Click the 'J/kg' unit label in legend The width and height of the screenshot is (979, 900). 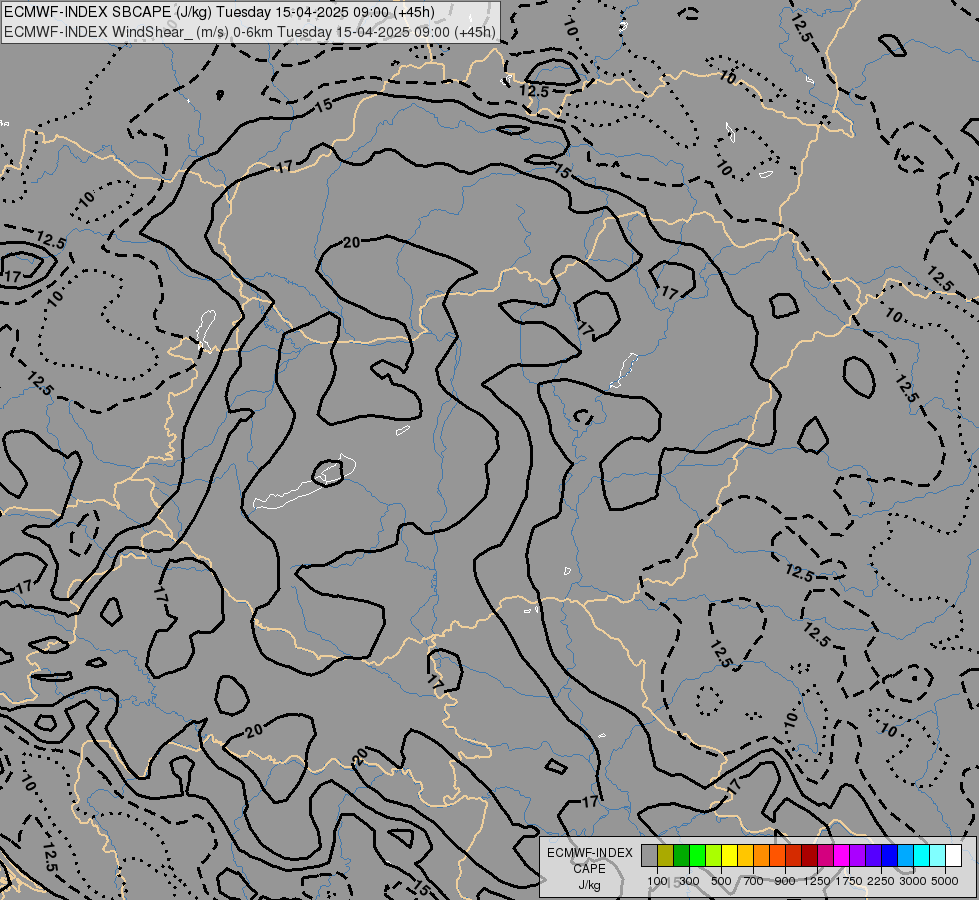[589, 885]
